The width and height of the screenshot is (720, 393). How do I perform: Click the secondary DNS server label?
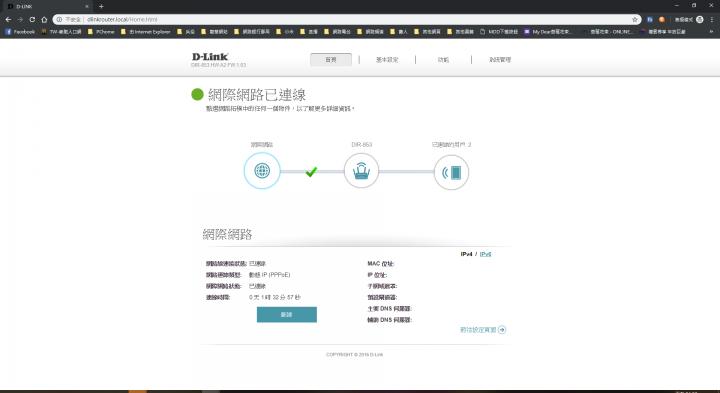click(x=389, y=320)
